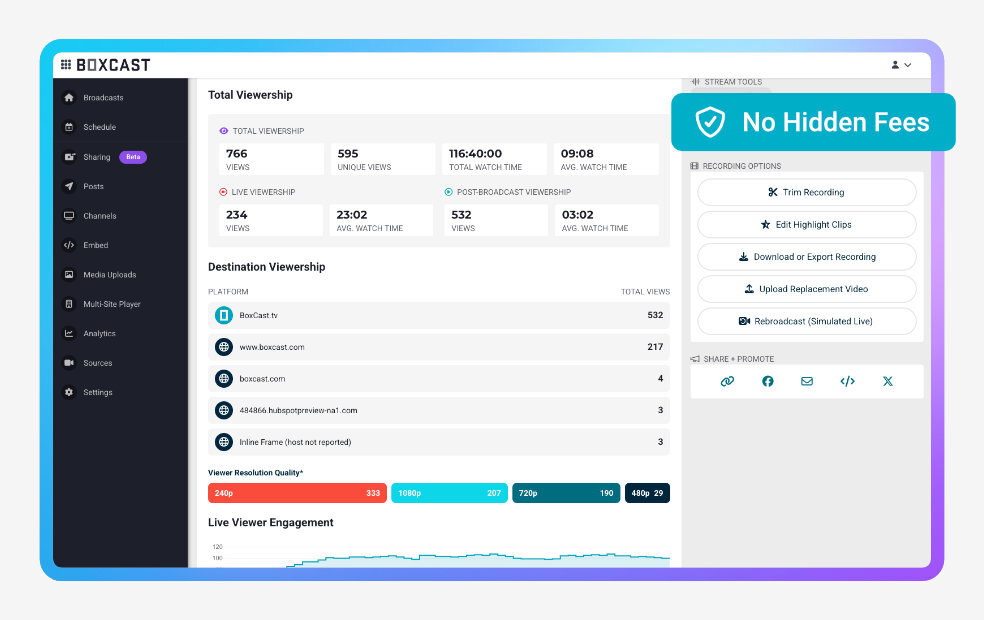This screenshot has height=620, width=984.
Task: Click Rebroadcast (Simulated Live) button
Action: pos(806,321)
